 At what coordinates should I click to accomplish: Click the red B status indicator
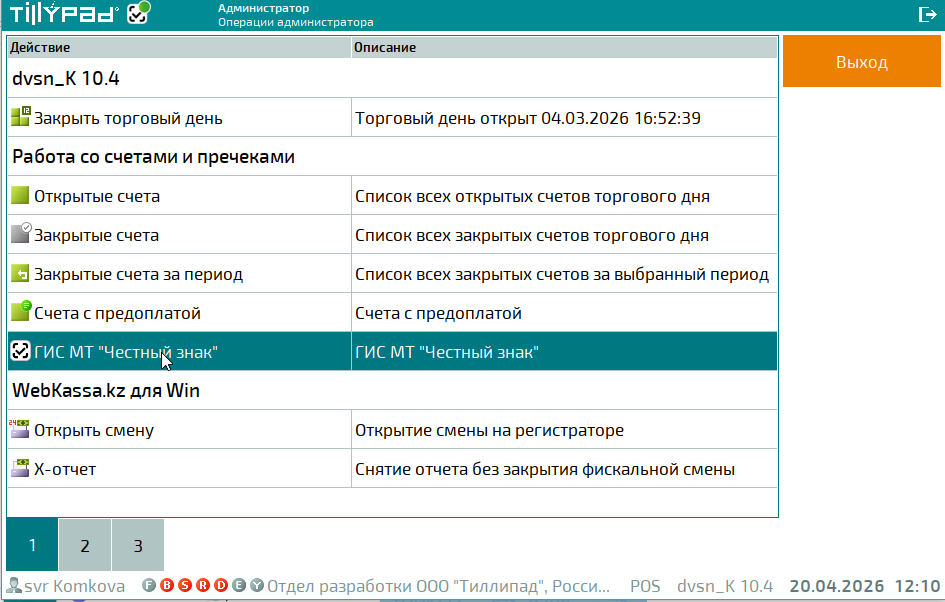point(167,585)
